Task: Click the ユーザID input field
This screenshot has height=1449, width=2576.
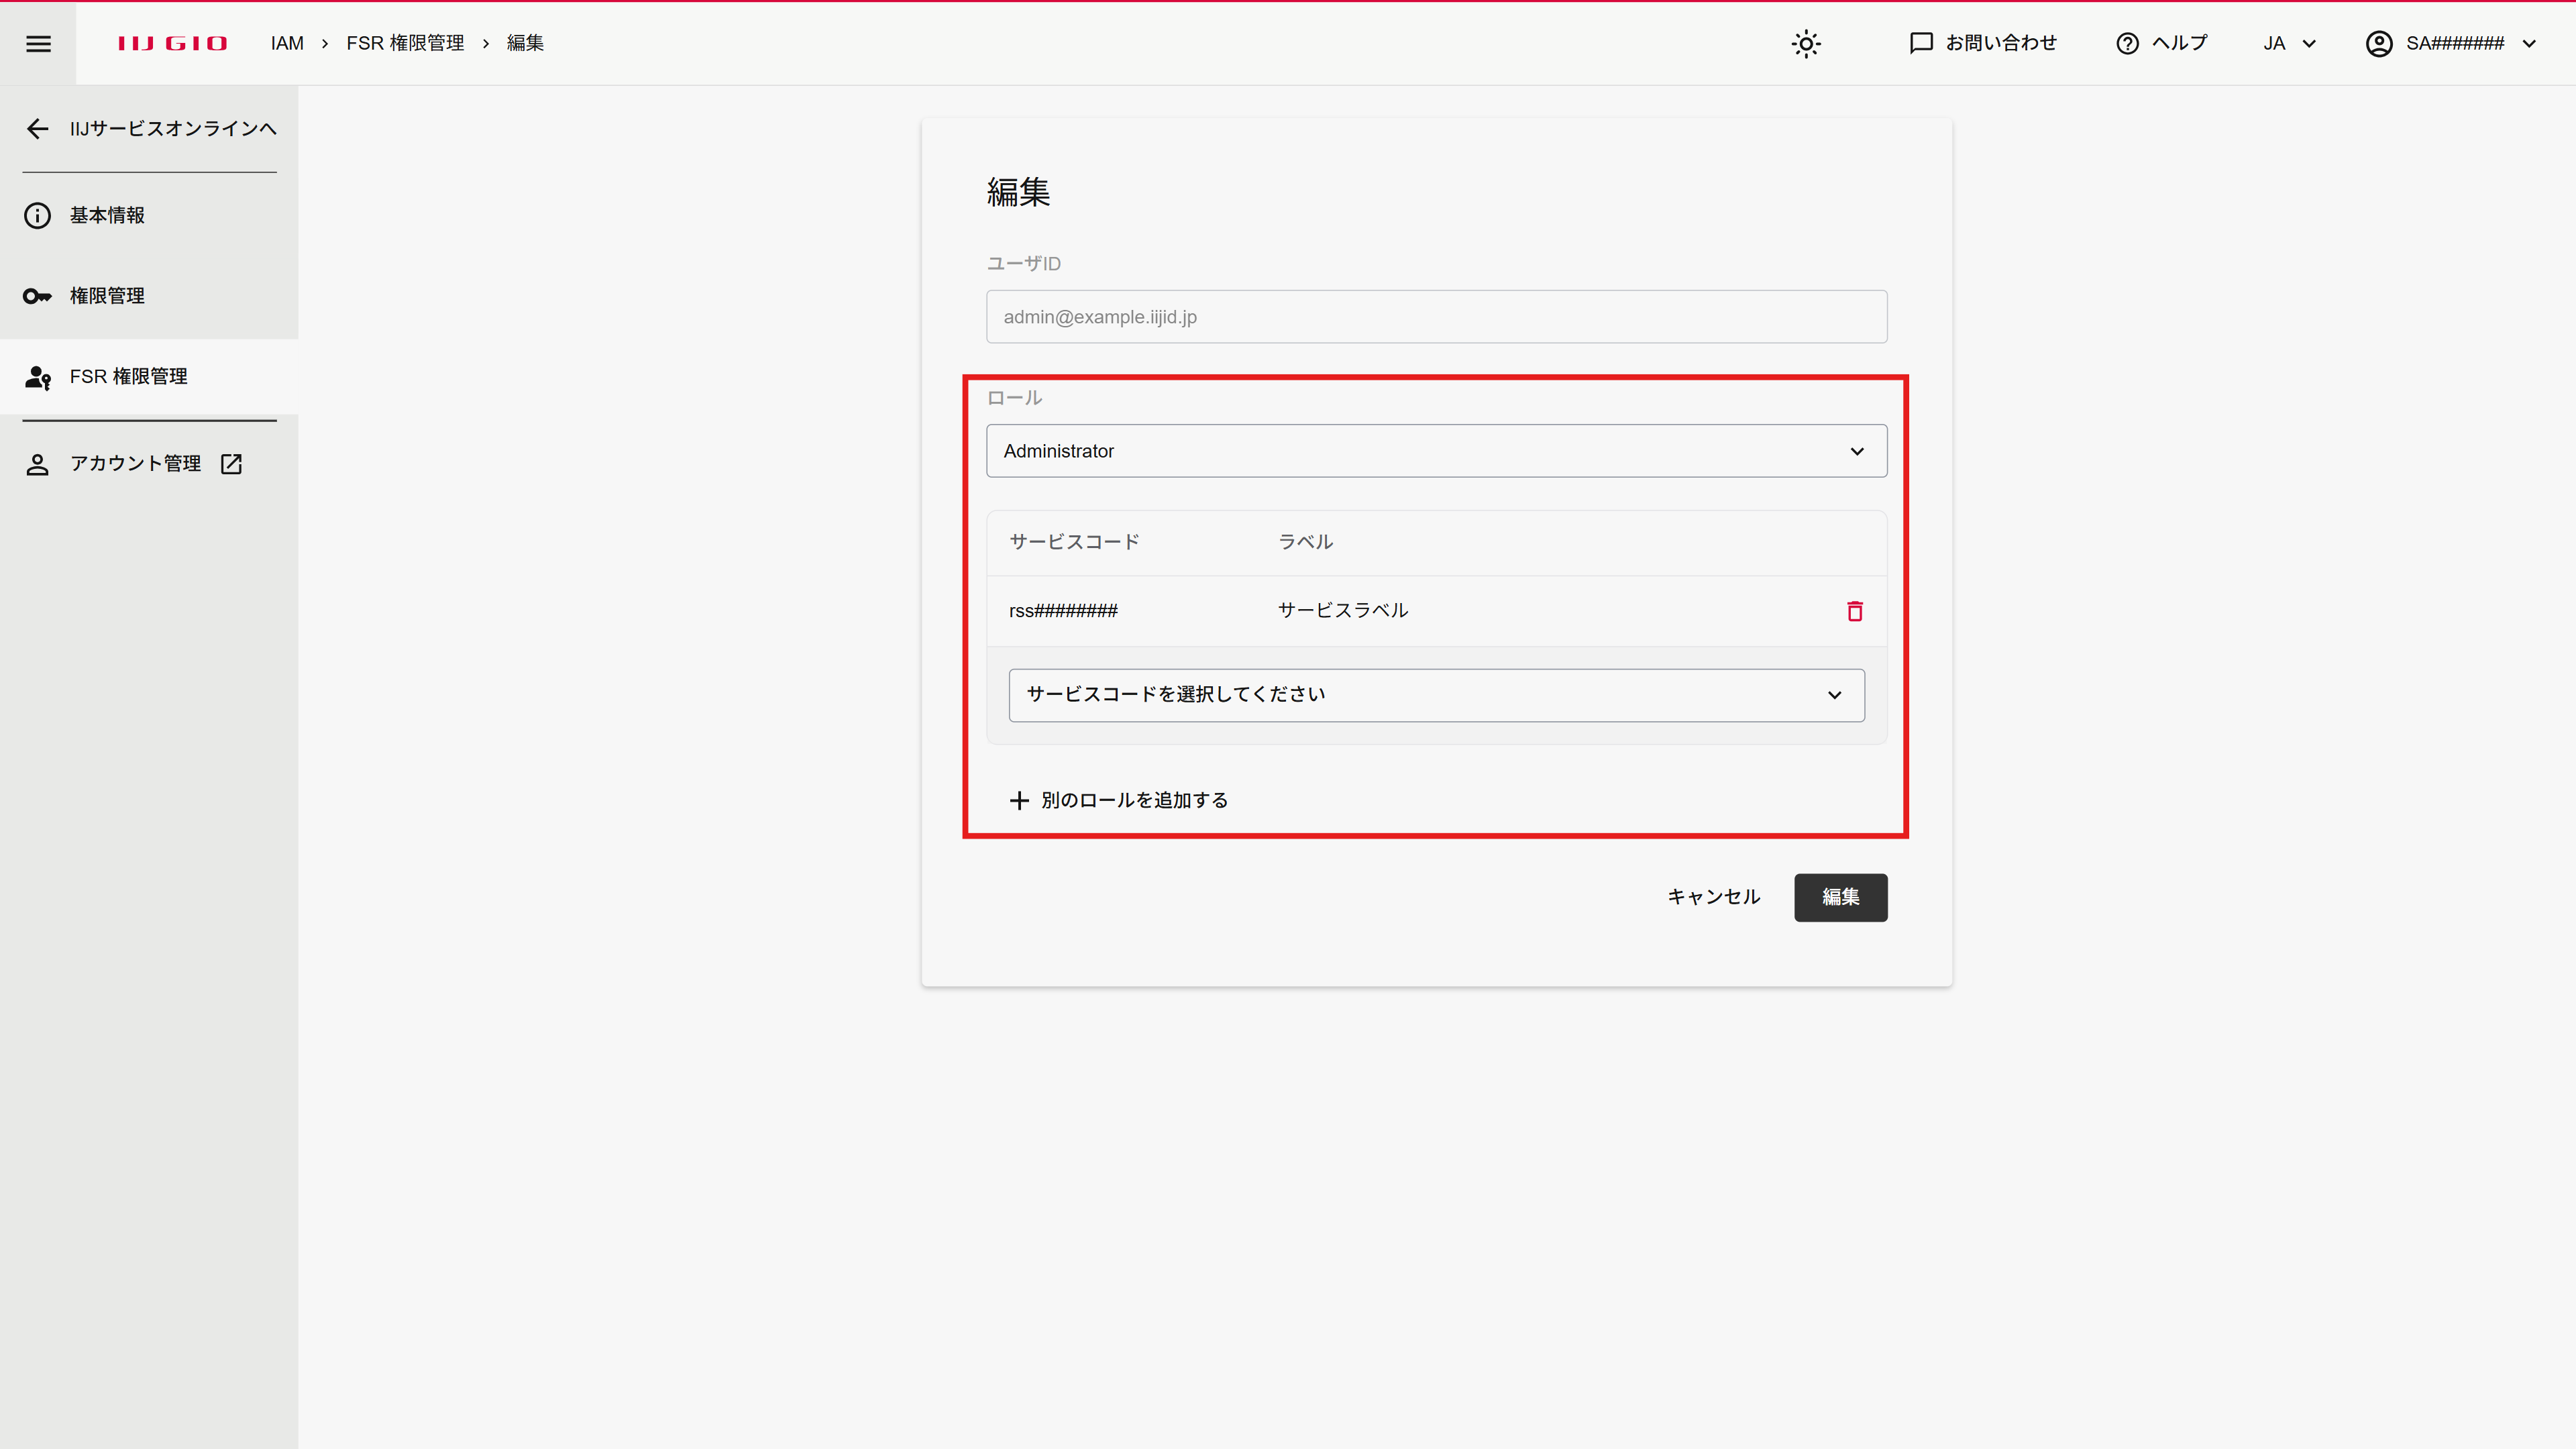Action: [1436, 317]
